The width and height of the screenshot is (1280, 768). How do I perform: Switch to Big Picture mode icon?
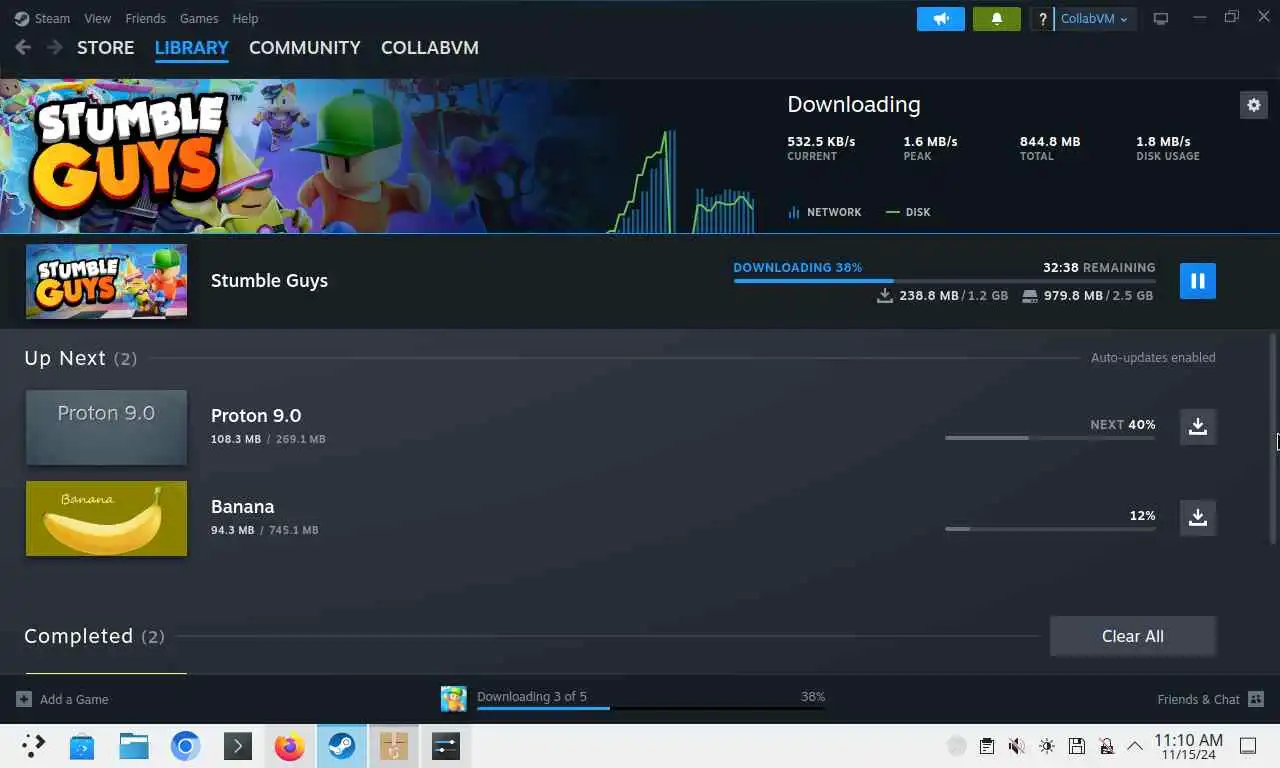1161,19
